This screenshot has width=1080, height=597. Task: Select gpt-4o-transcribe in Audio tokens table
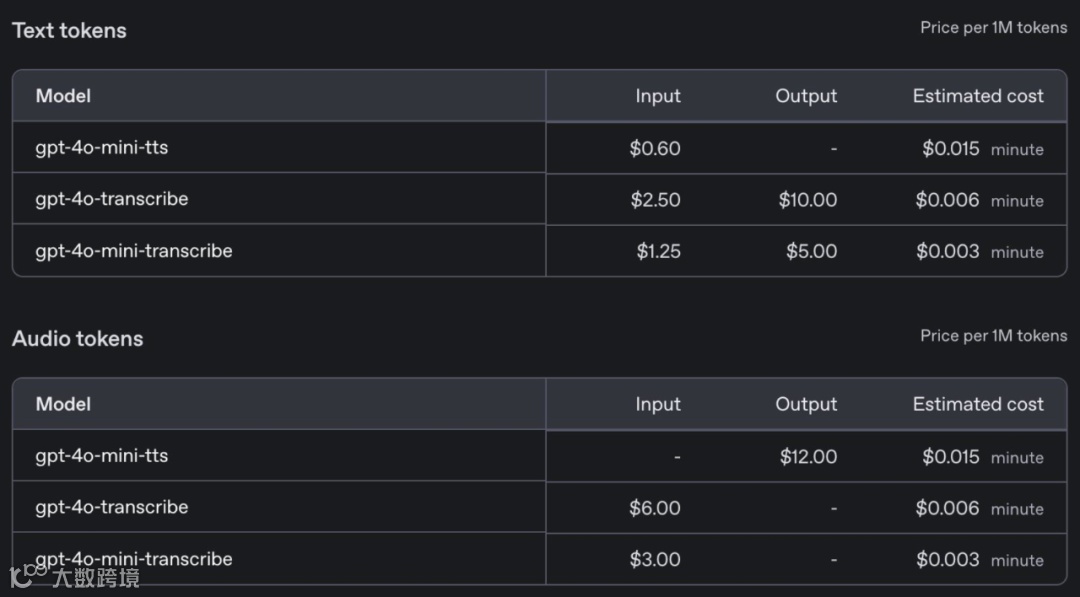point(111,507)
